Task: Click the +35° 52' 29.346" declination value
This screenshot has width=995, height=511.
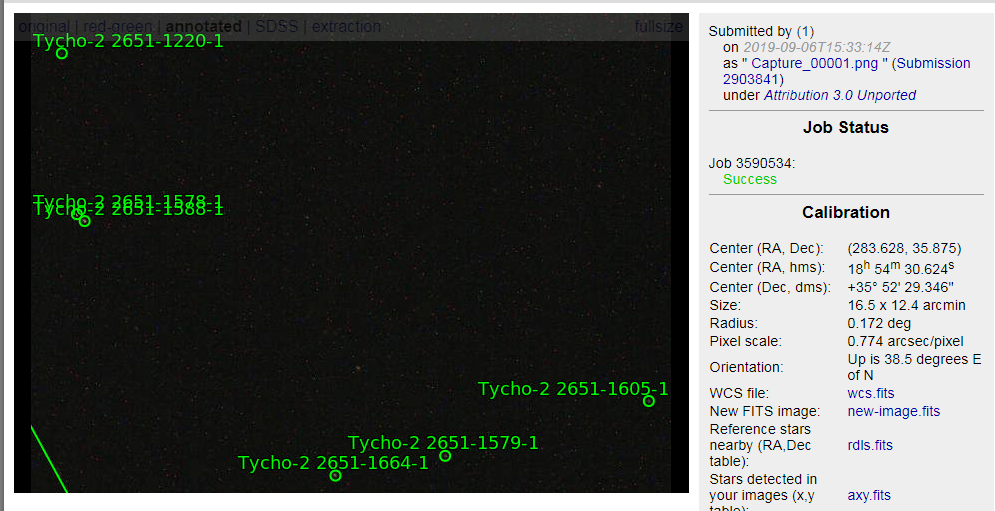Action: [x=900, y=287]
